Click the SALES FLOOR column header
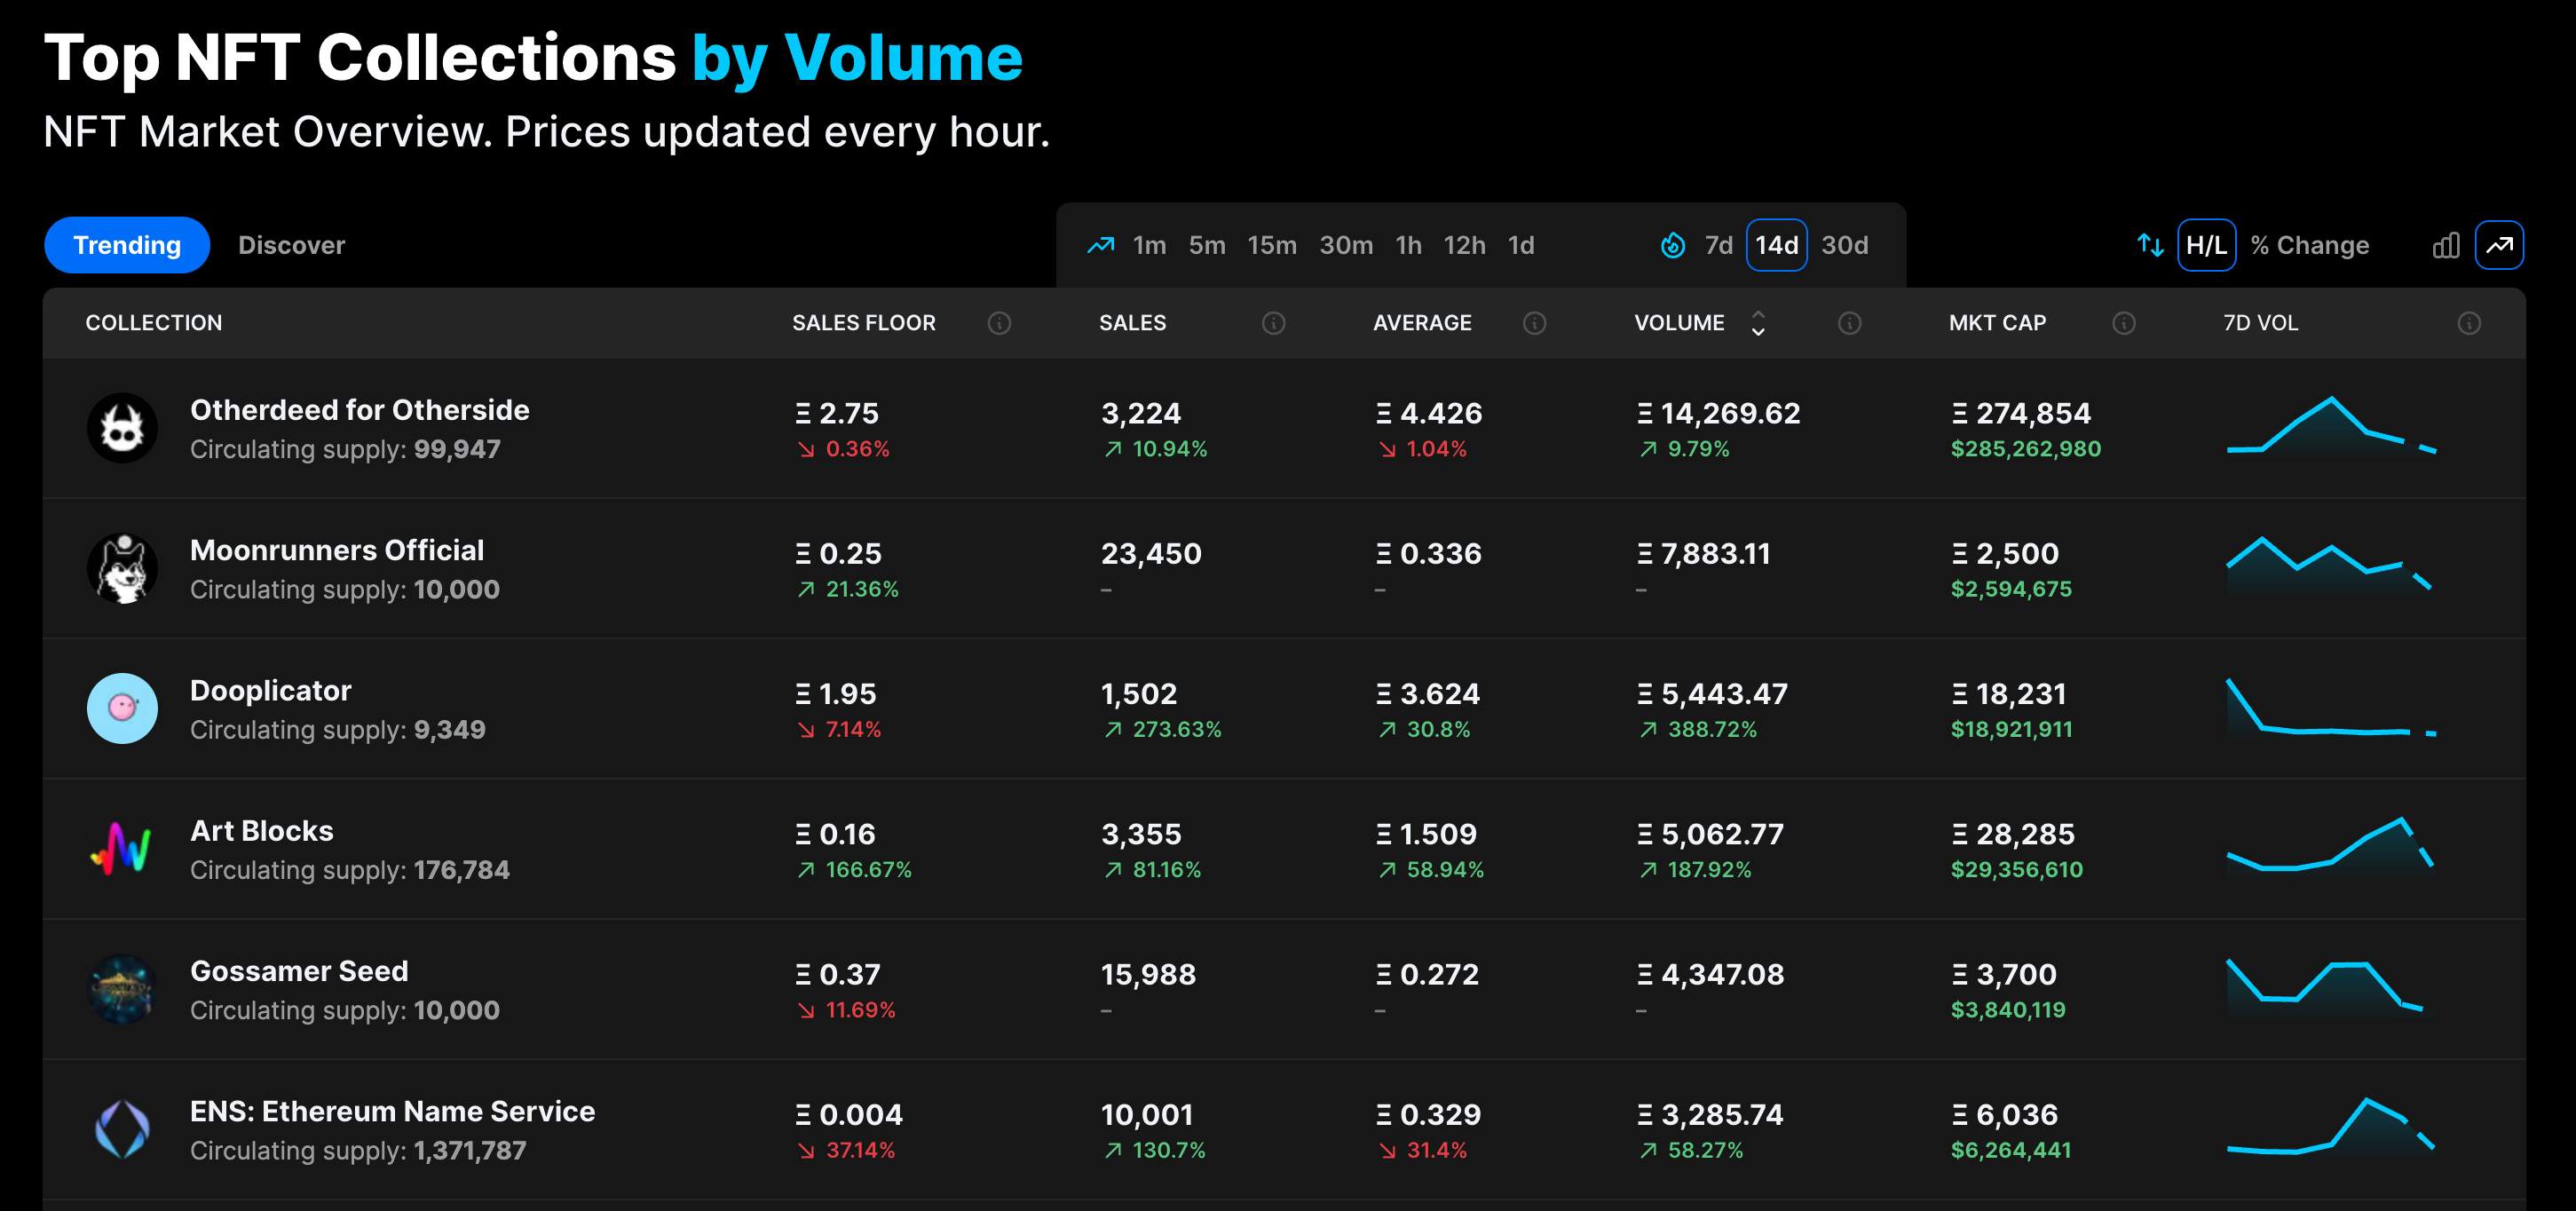 point(864,323)
